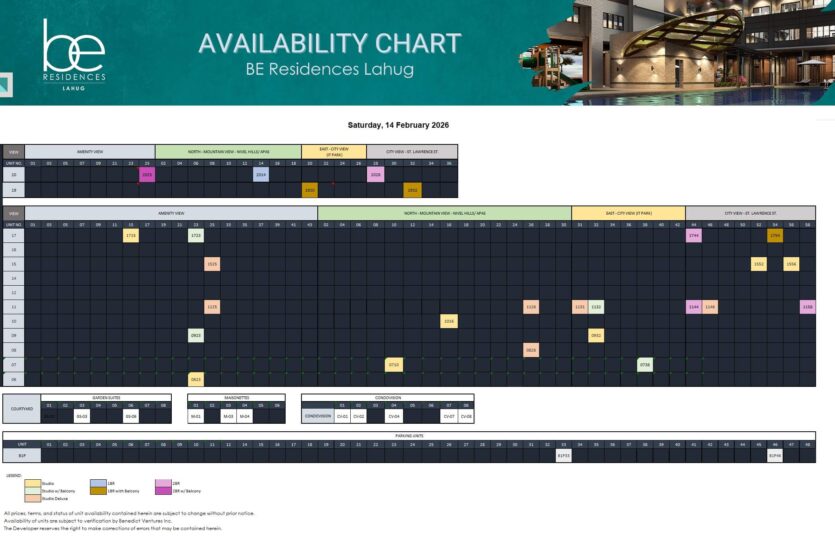The width and height of the screenshot is (835, 540).
Task: Select condovision unit CV-08
Action: [466, 416]
